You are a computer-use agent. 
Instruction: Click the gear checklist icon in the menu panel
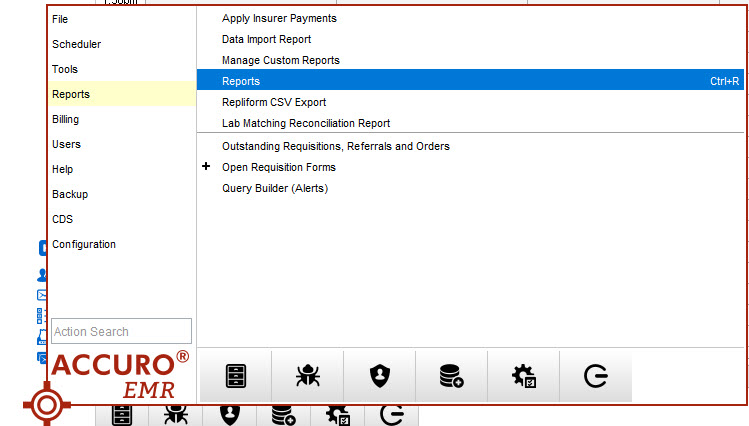[523, 376]
